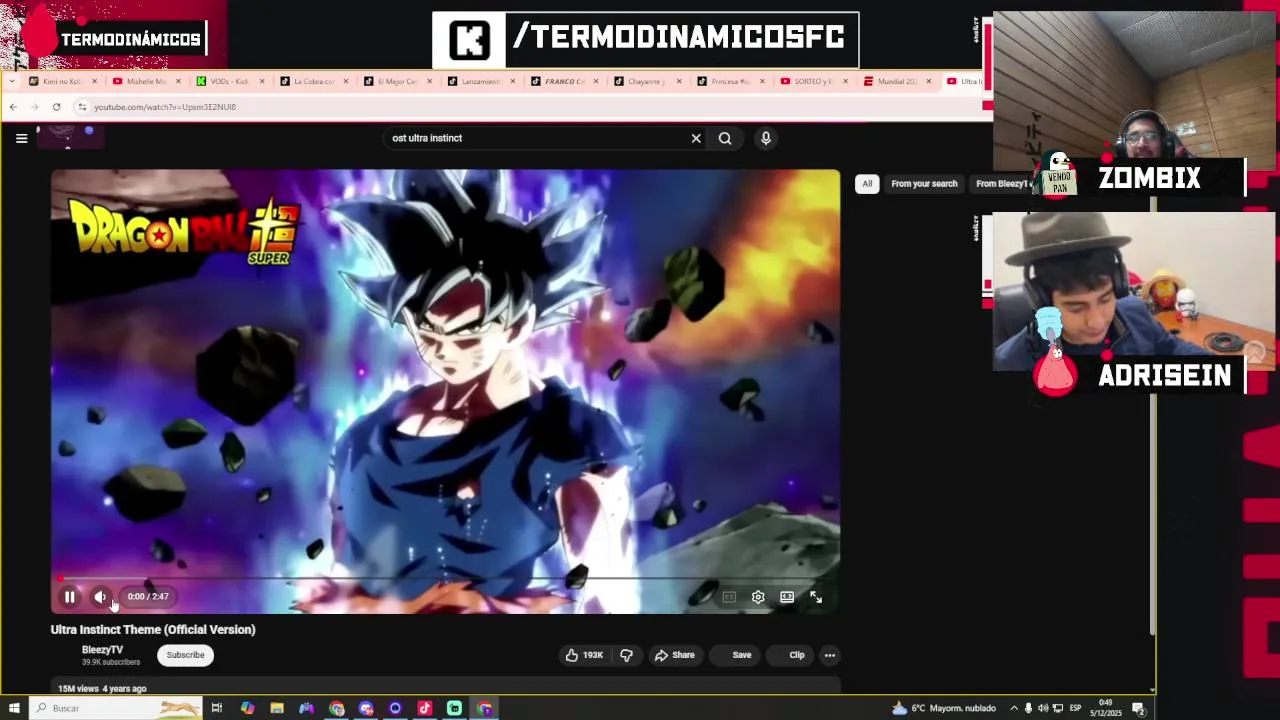Open the Windows Start menu
The image size is (1280, 720).
pyautogui.click(x=14, y=708)
